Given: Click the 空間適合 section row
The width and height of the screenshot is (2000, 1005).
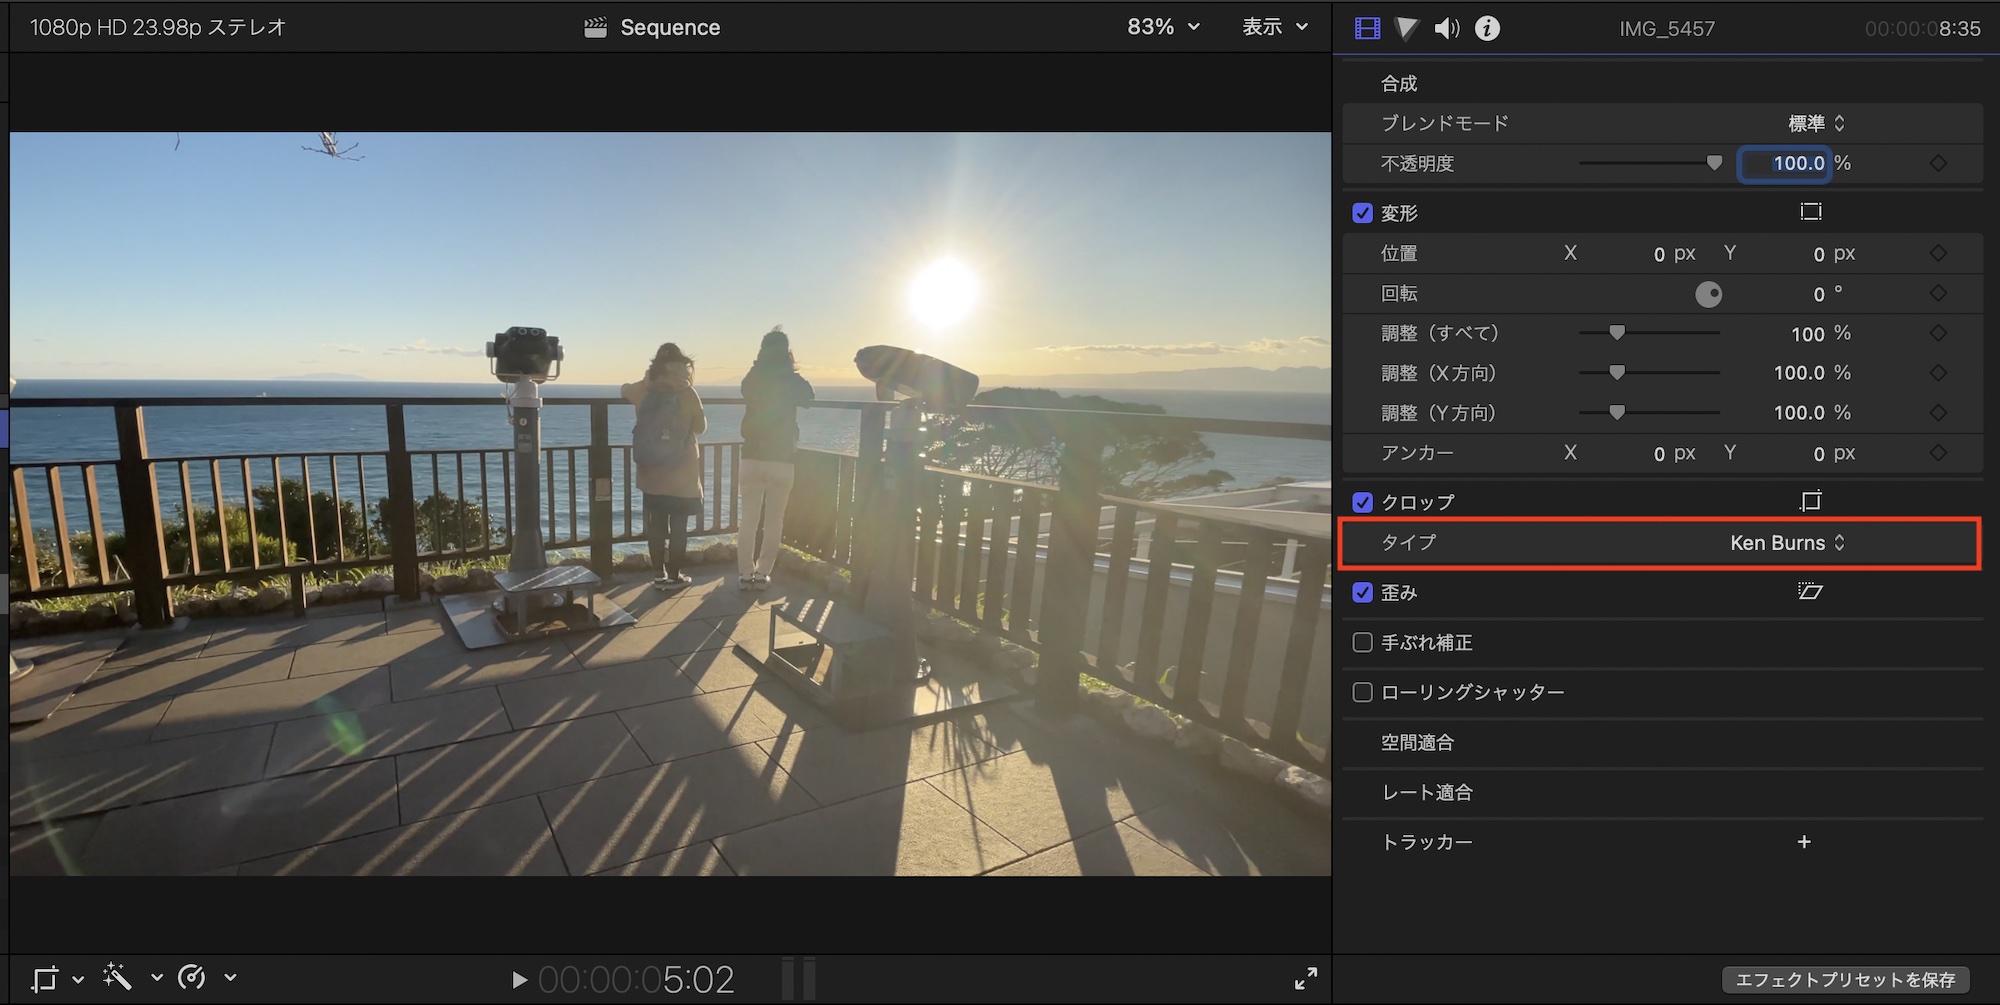Looking at the screenshot, I should coord(1662,743).
